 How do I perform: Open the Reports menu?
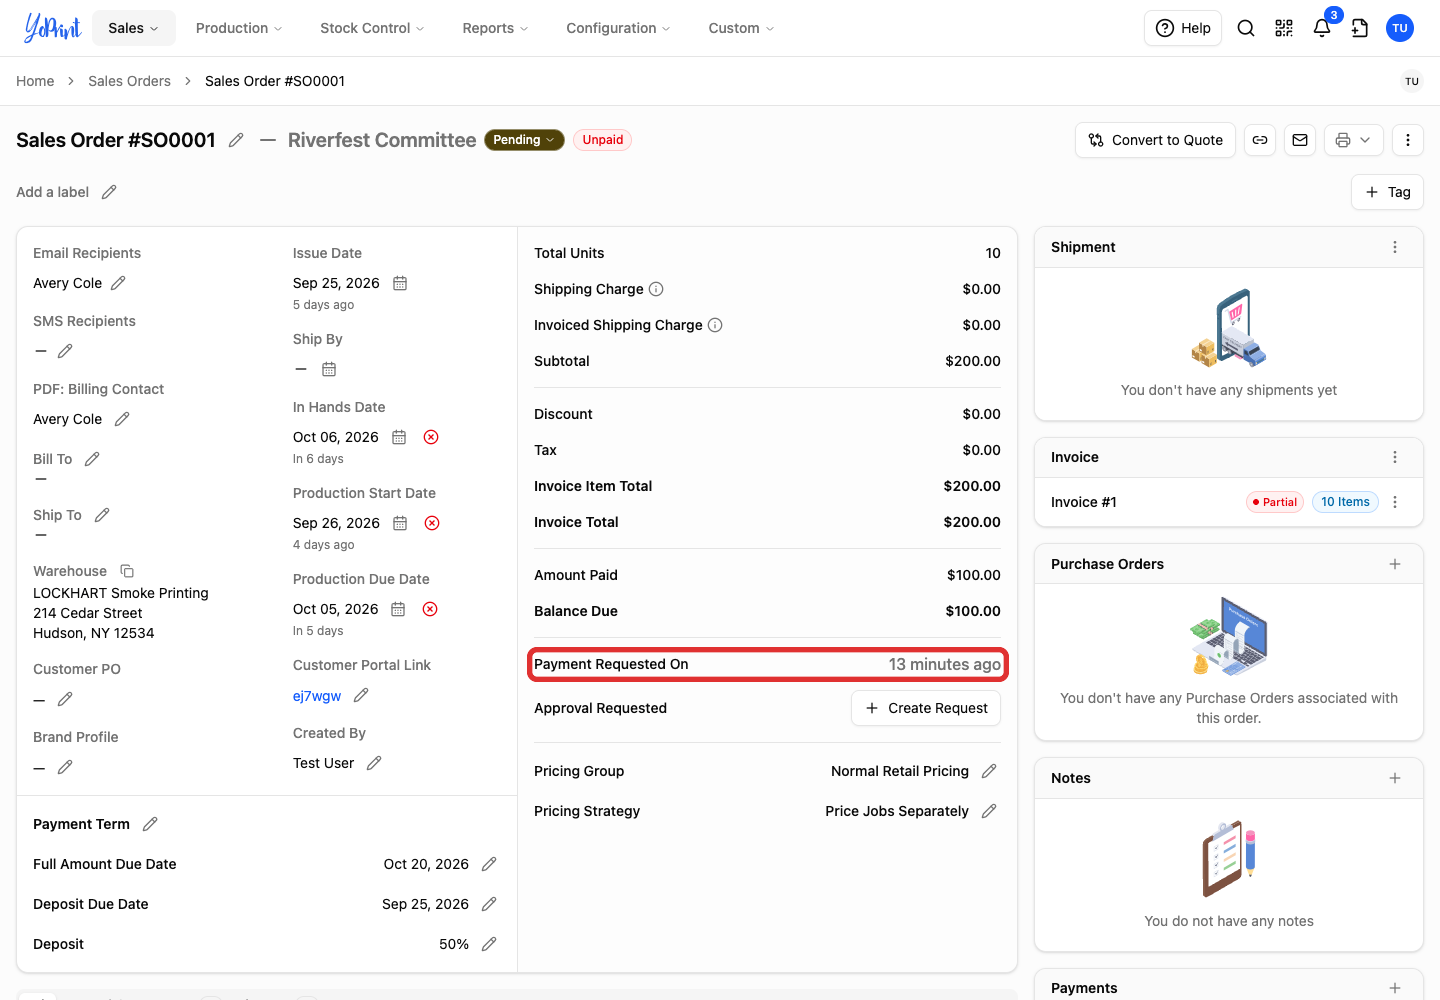tap(495, 28)
